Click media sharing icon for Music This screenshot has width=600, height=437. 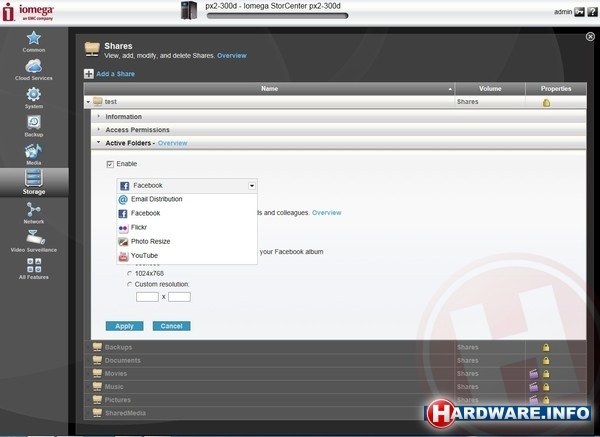[x=533, y=387]
